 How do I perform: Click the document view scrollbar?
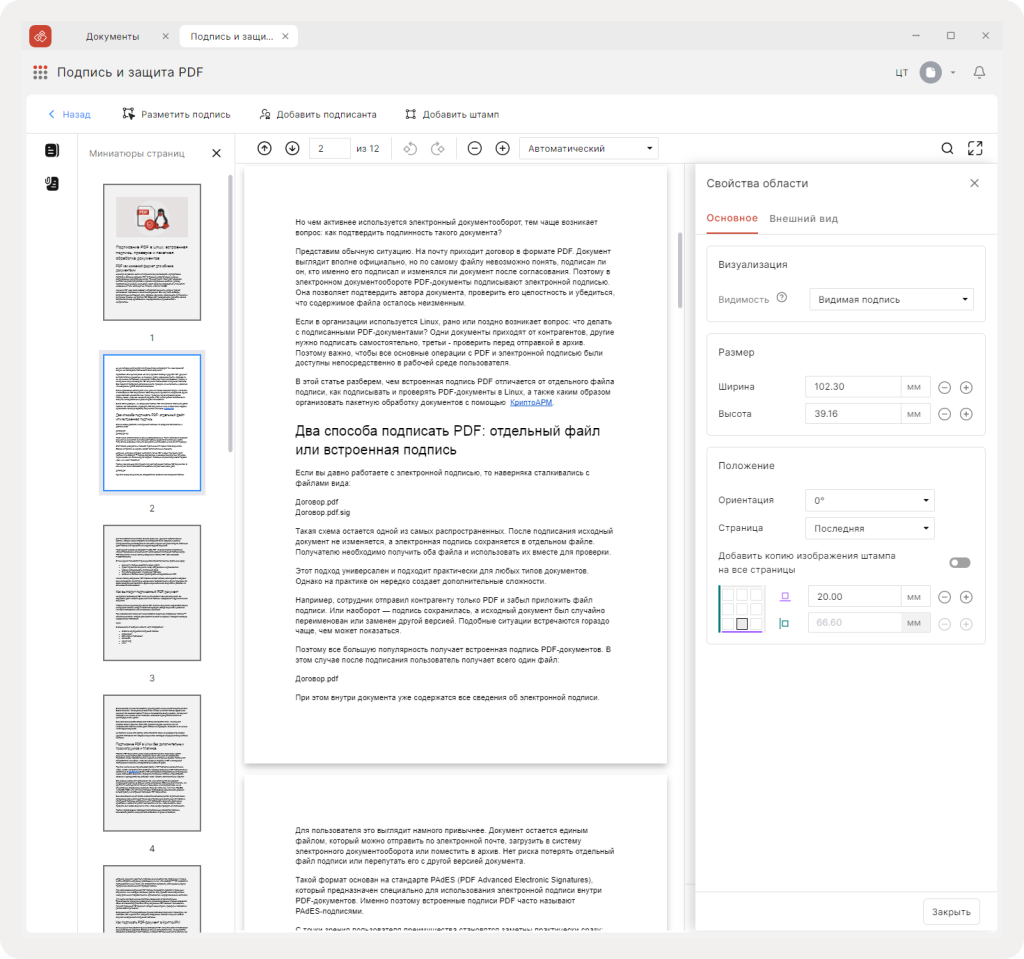click(680, 270)
